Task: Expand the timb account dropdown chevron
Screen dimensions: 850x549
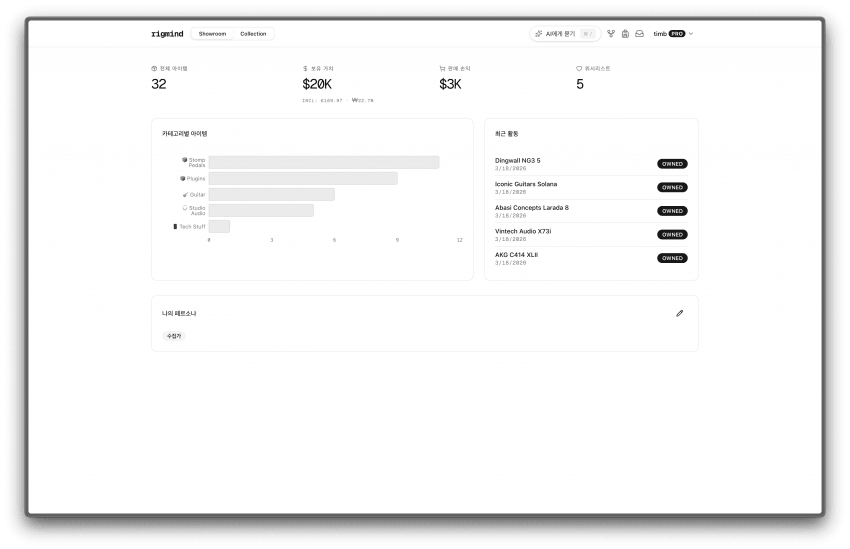Action: (691, 34)
